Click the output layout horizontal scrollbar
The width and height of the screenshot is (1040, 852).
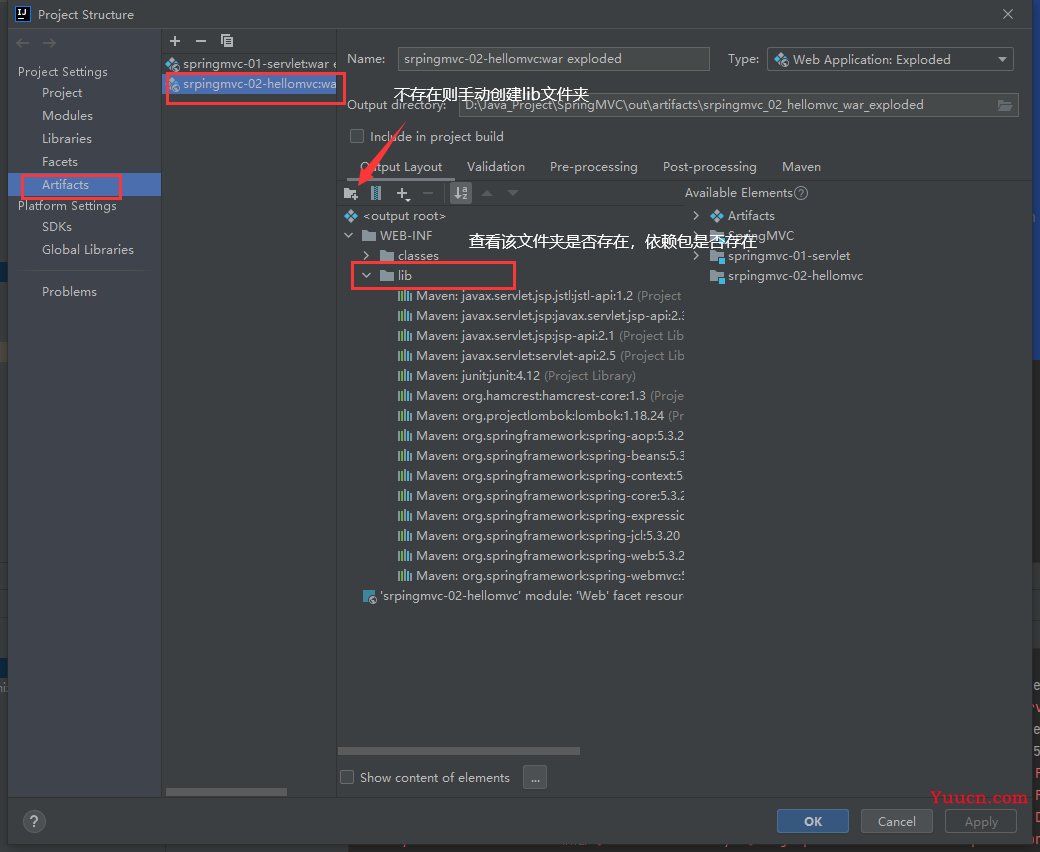click(x=459, y=751)
